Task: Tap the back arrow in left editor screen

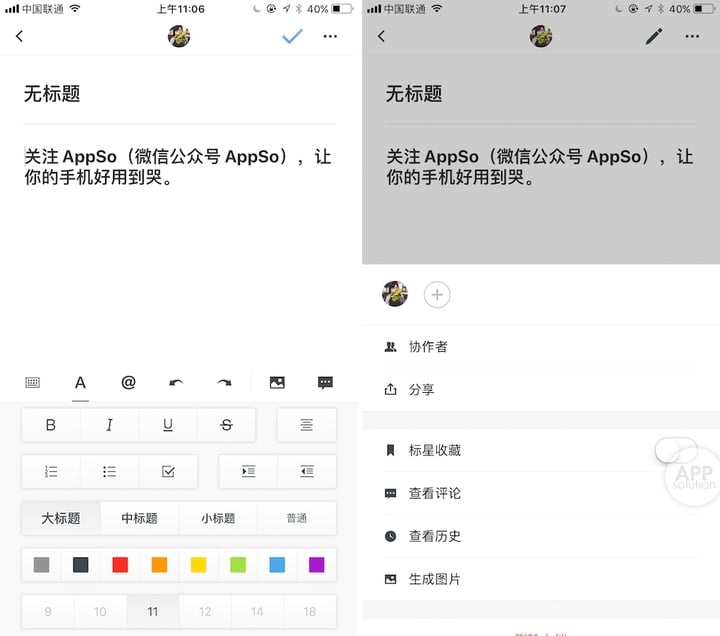Action: 19,36
